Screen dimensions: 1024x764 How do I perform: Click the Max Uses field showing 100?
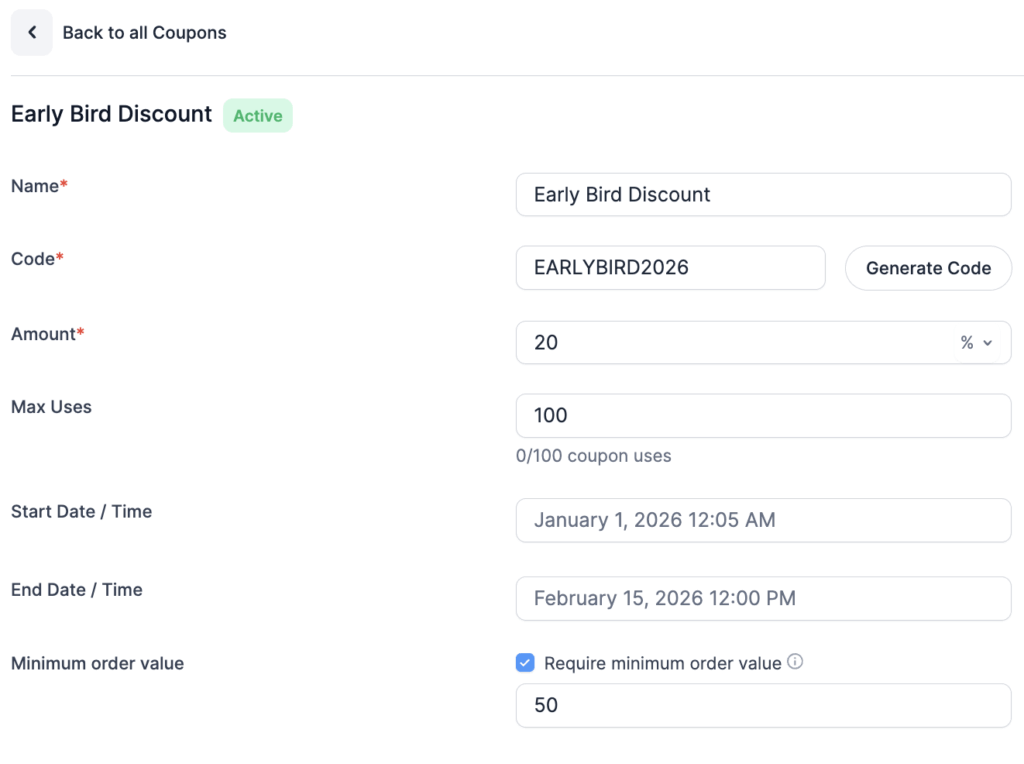(763, 415)
